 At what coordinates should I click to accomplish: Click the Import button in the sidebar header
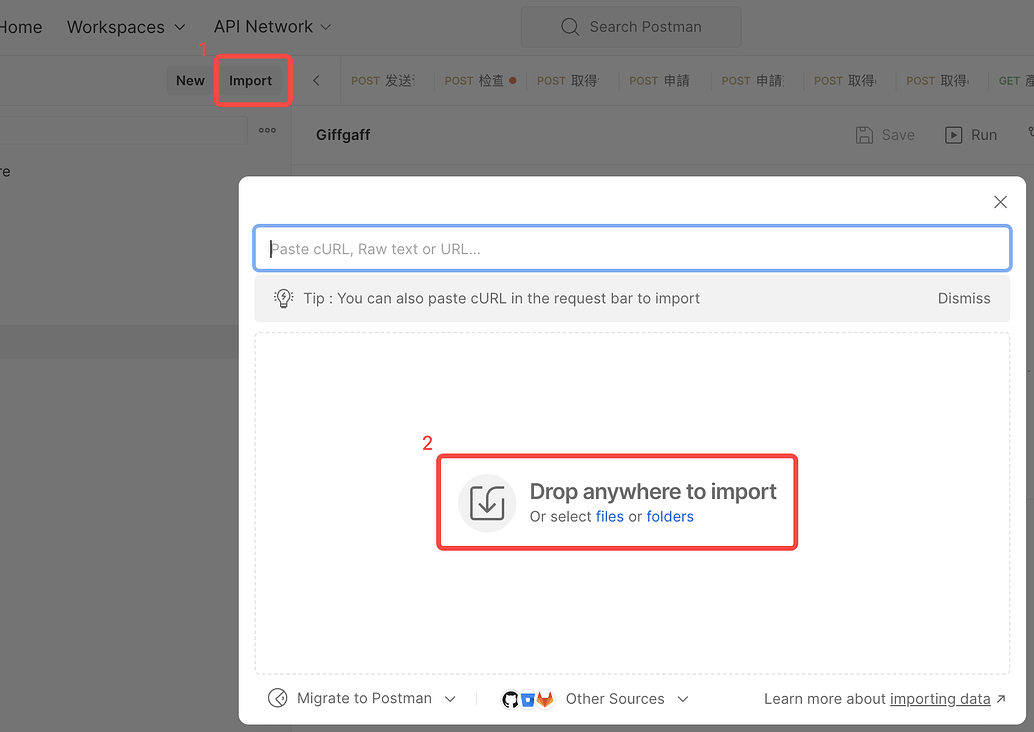pos(251,80)
